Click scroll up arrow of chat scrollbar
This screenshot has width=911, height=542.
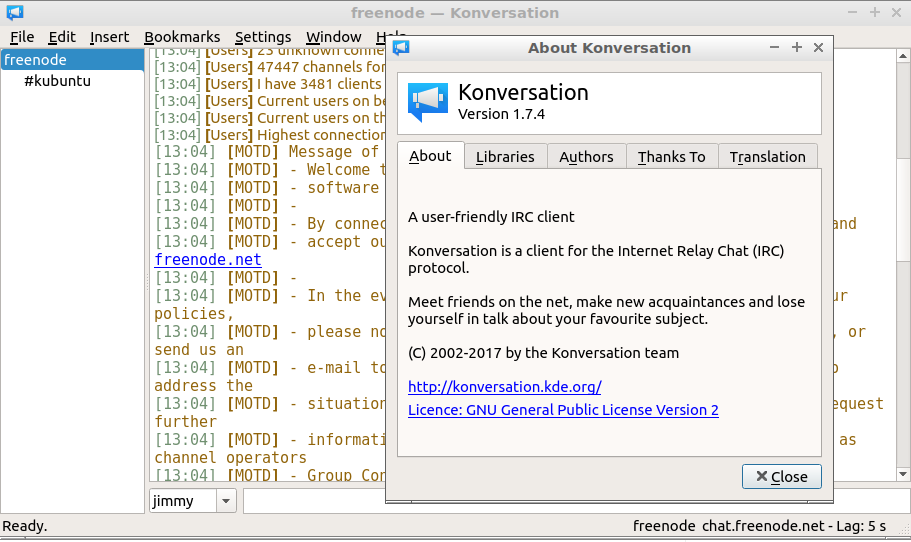click(902, 56)
